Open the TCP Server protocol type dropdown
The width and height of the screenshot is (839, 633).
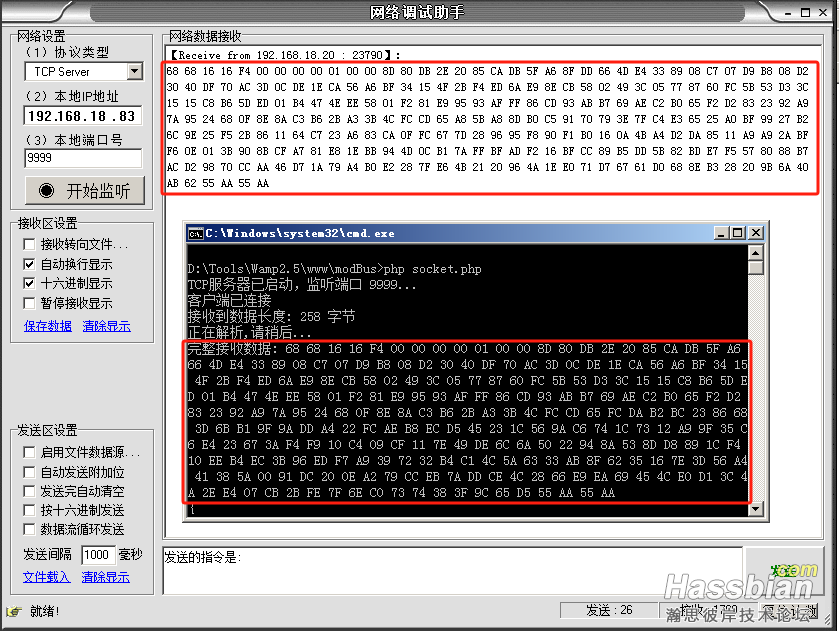(x=135, y=72)
